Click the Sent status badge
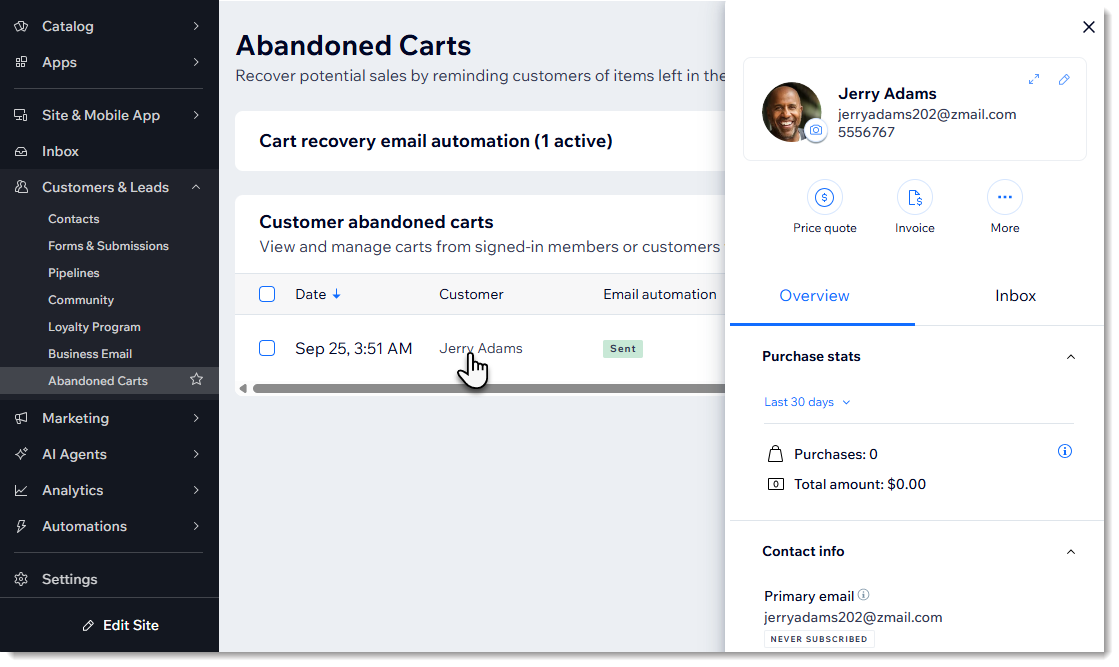 (x=622, y=349)
